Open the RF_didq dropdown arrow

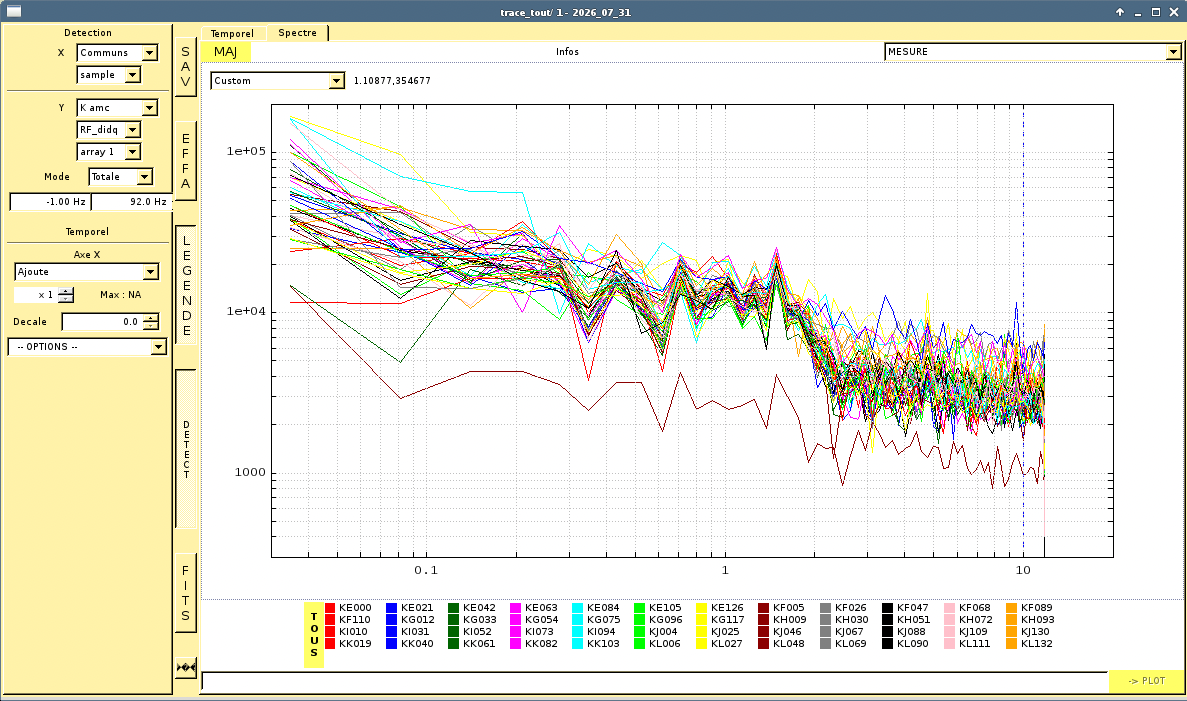coord(132,129)
